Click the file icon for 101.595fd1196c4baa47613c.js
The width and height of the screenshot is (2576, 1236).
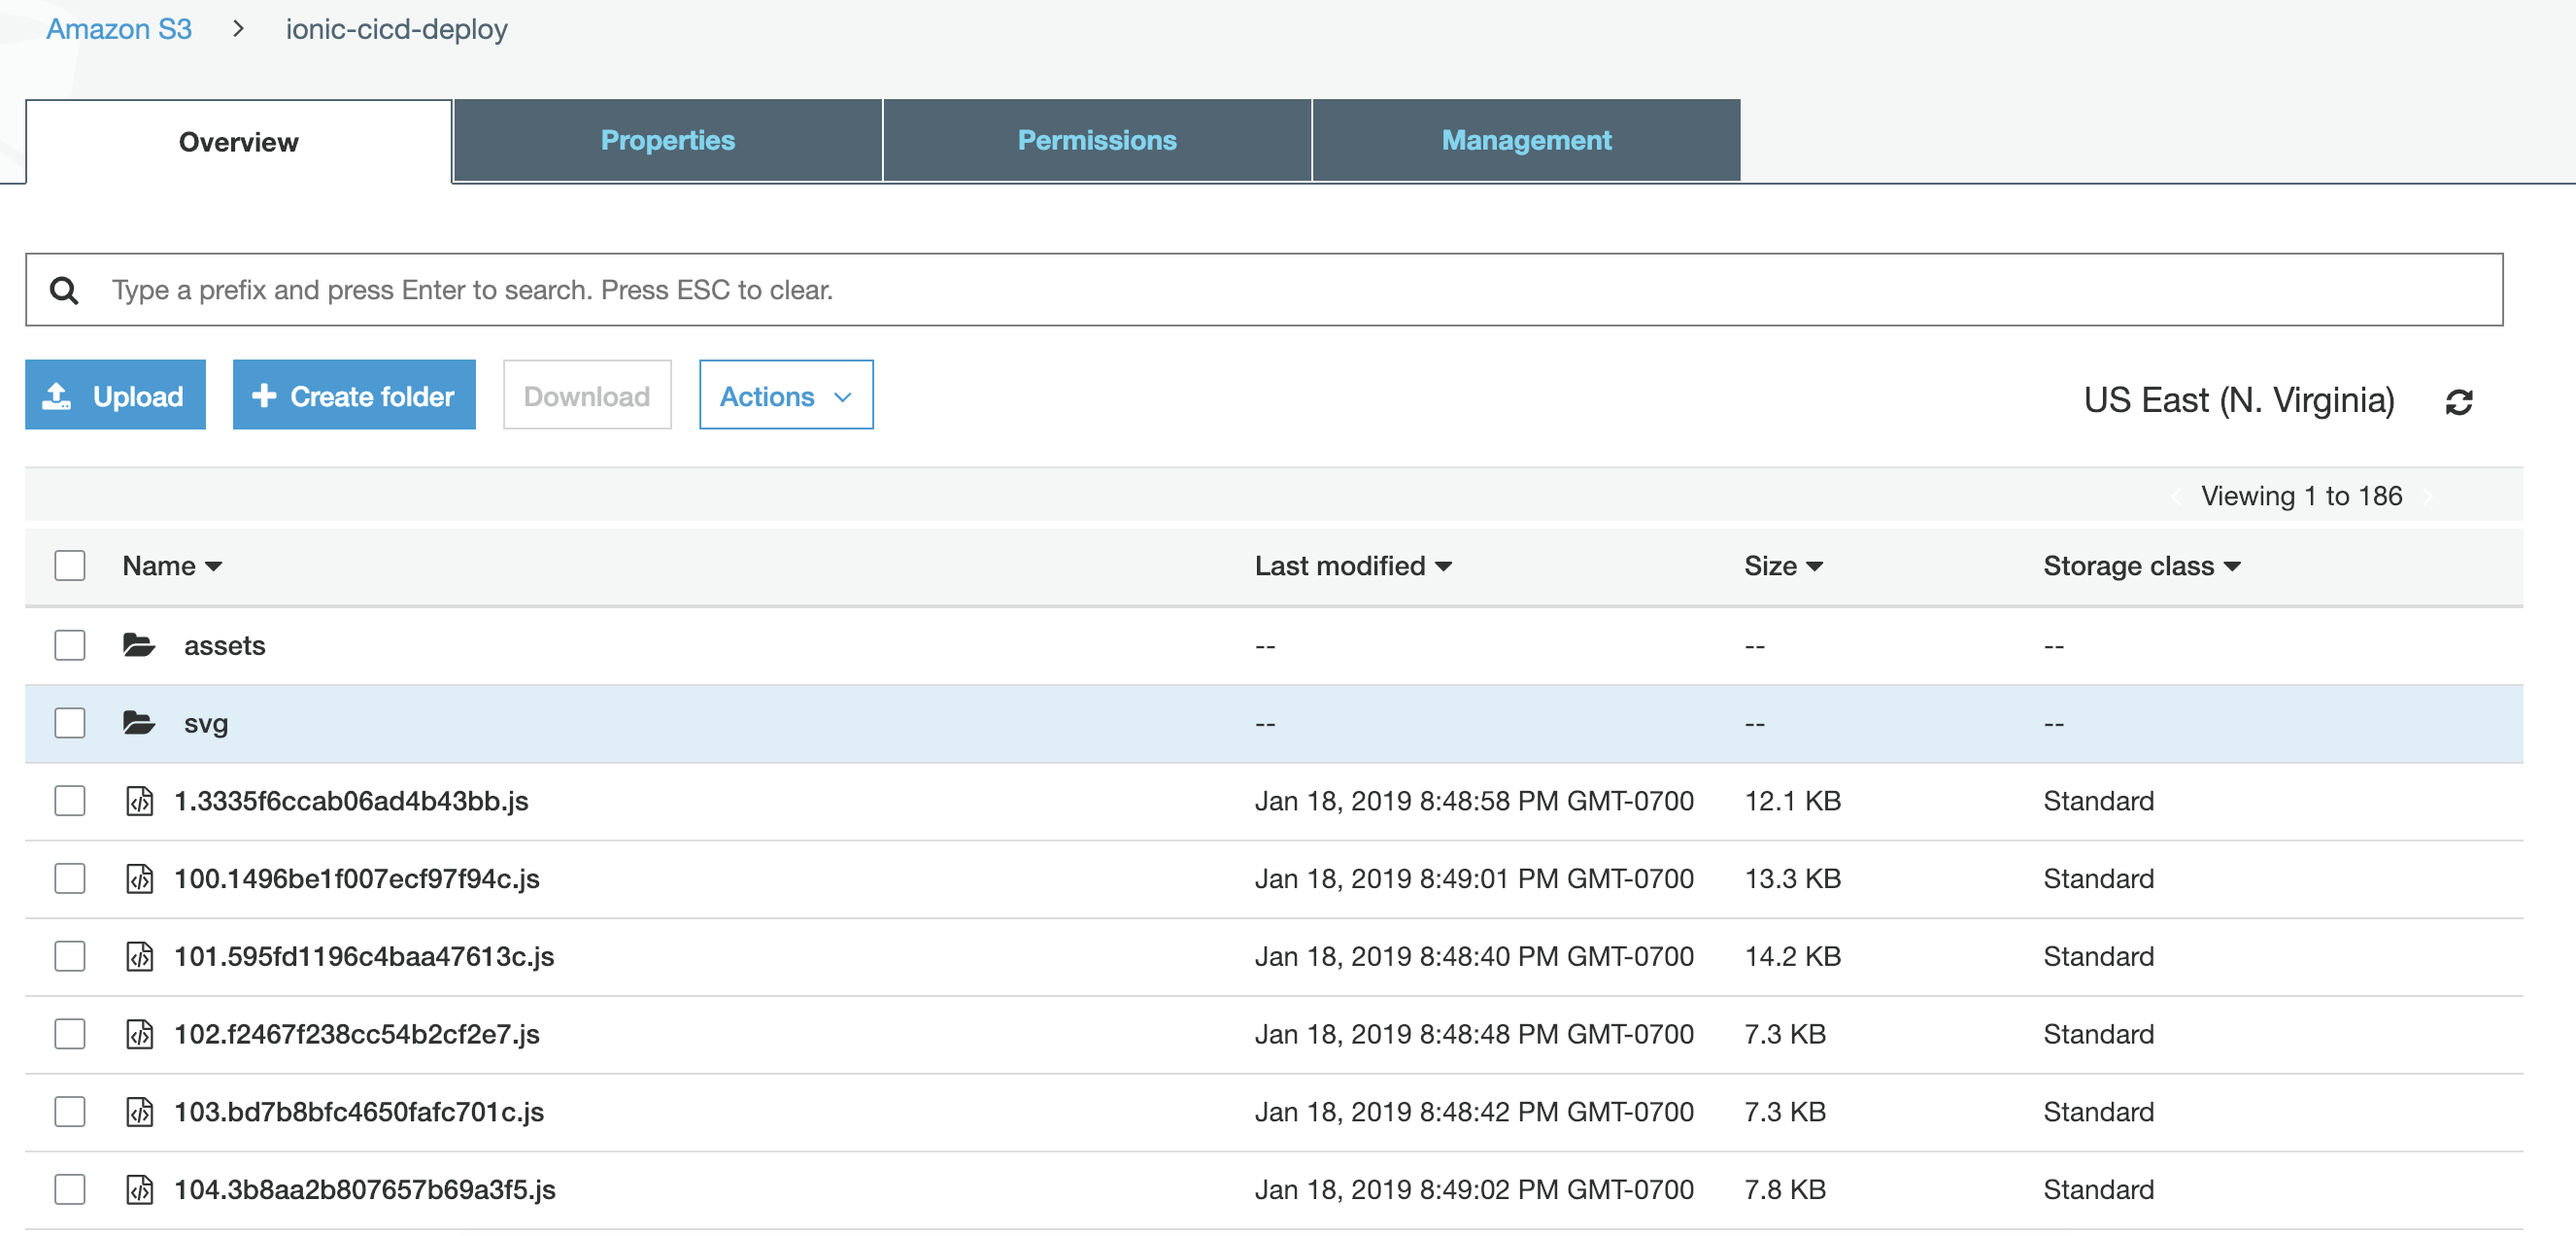[139, 956]
